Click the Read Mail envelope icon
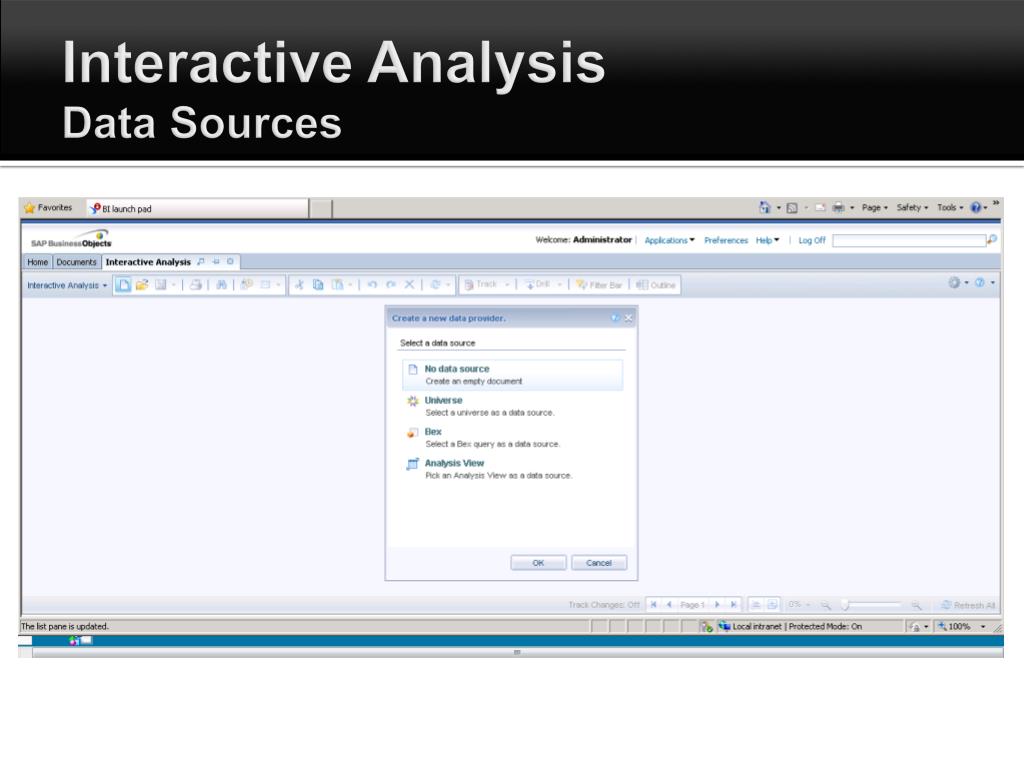Image resolution: width=1024 pixels, height=768 pixels. [x=820, y=208]
